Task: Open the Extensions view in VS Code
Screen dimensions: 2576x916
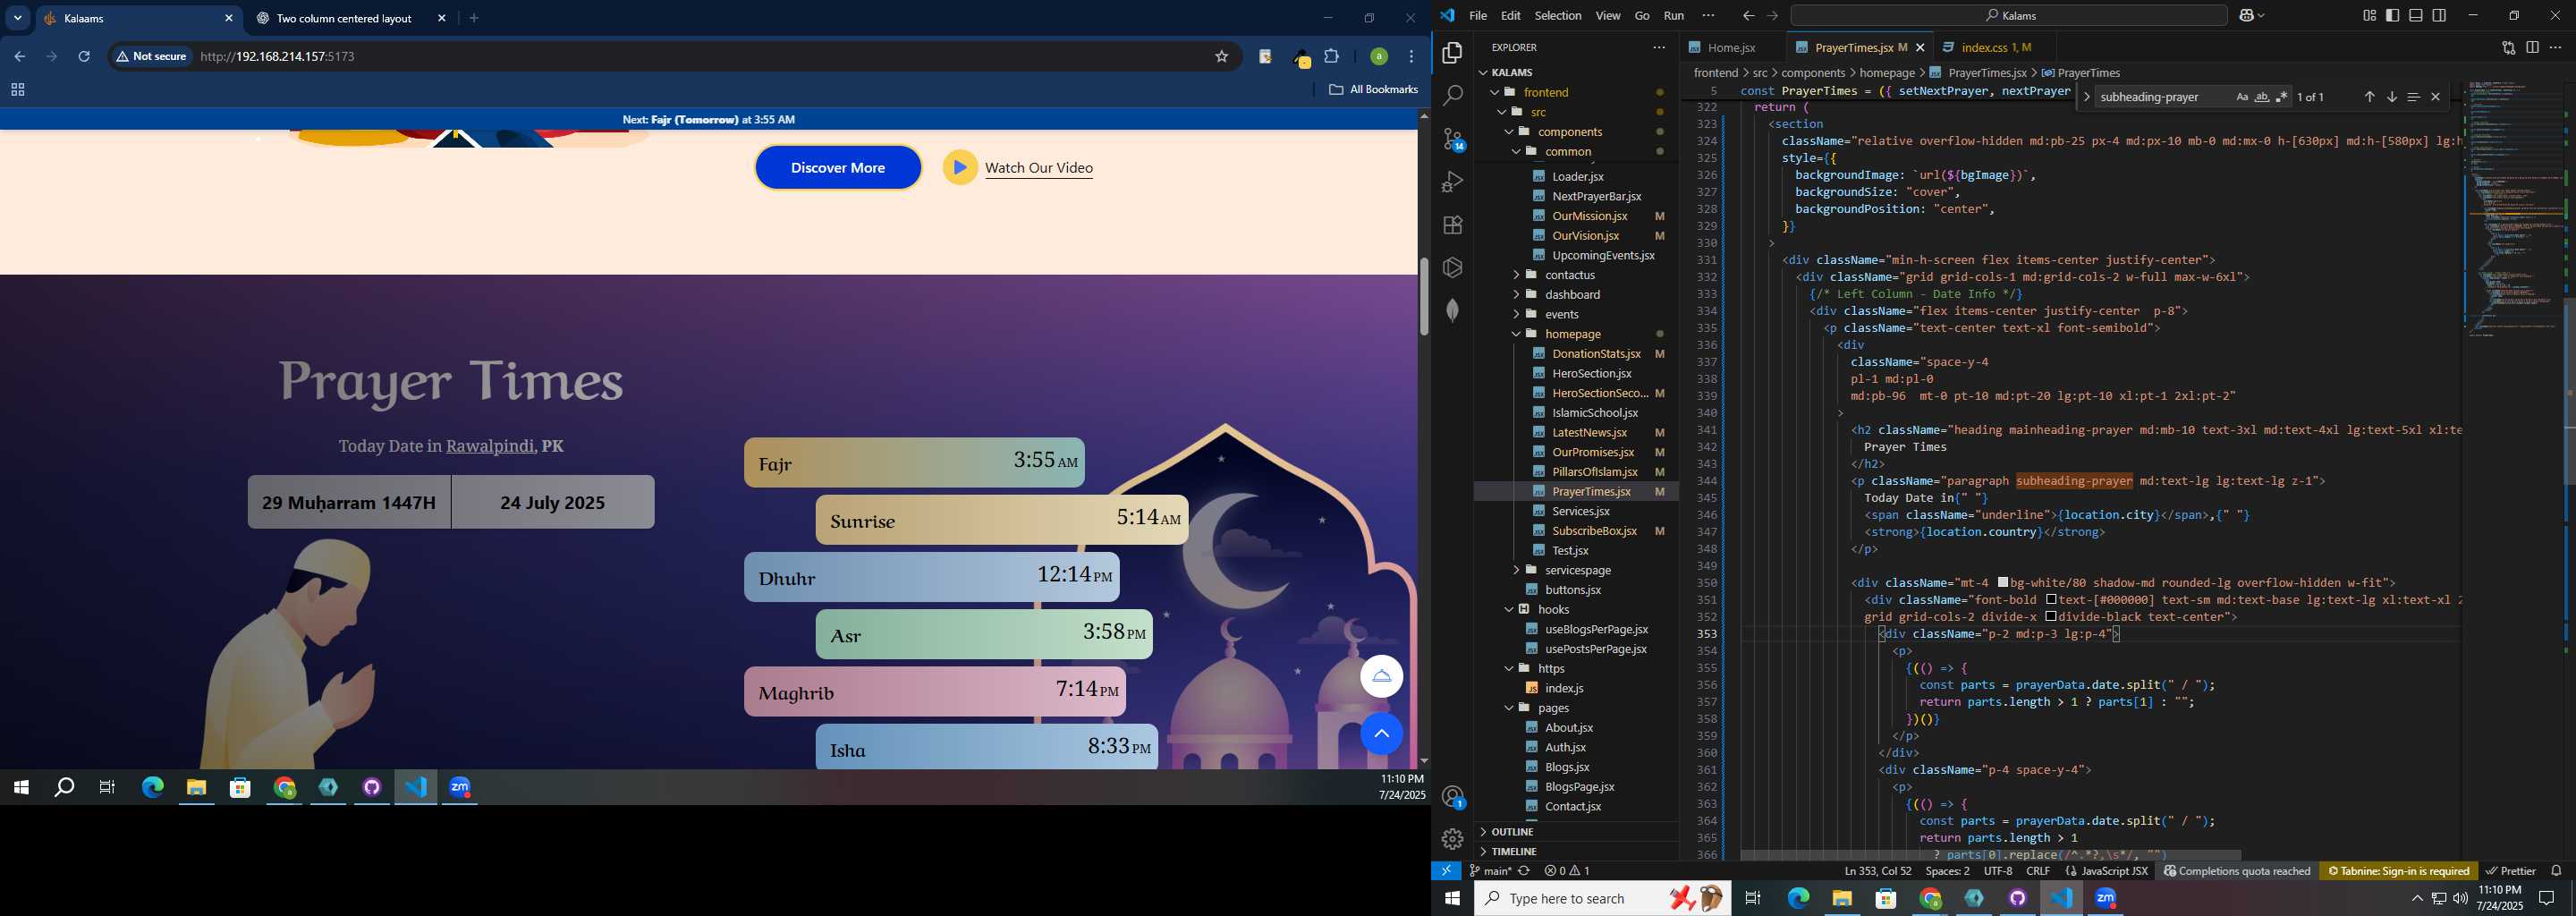Action: coord(1452,225)
